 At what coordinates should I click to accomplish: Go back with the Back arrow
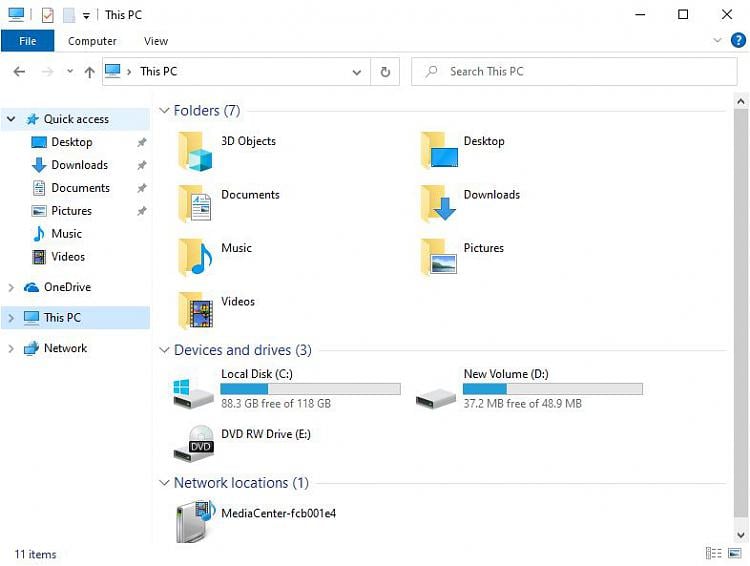19,72
